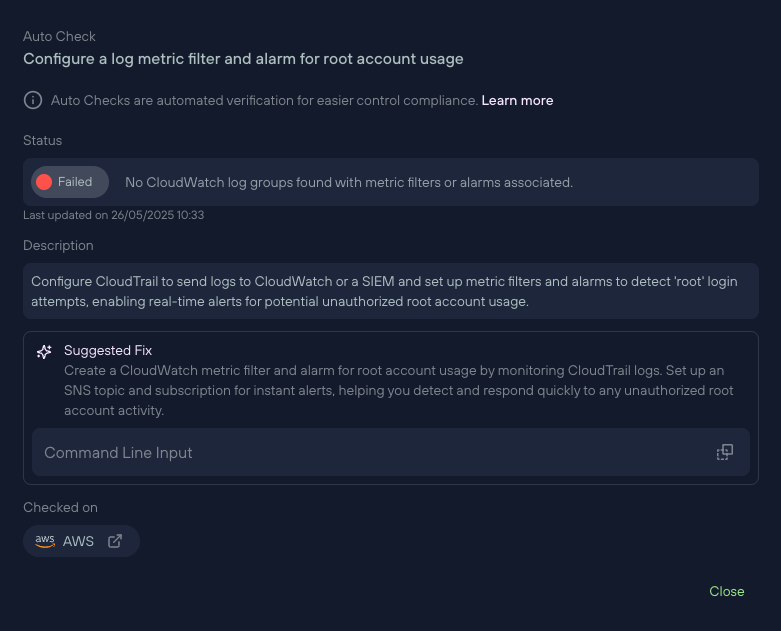This screenshot has height=631, width=781.
Task: Click the info circle icon beside Auto Checks text
Action: 33,100
